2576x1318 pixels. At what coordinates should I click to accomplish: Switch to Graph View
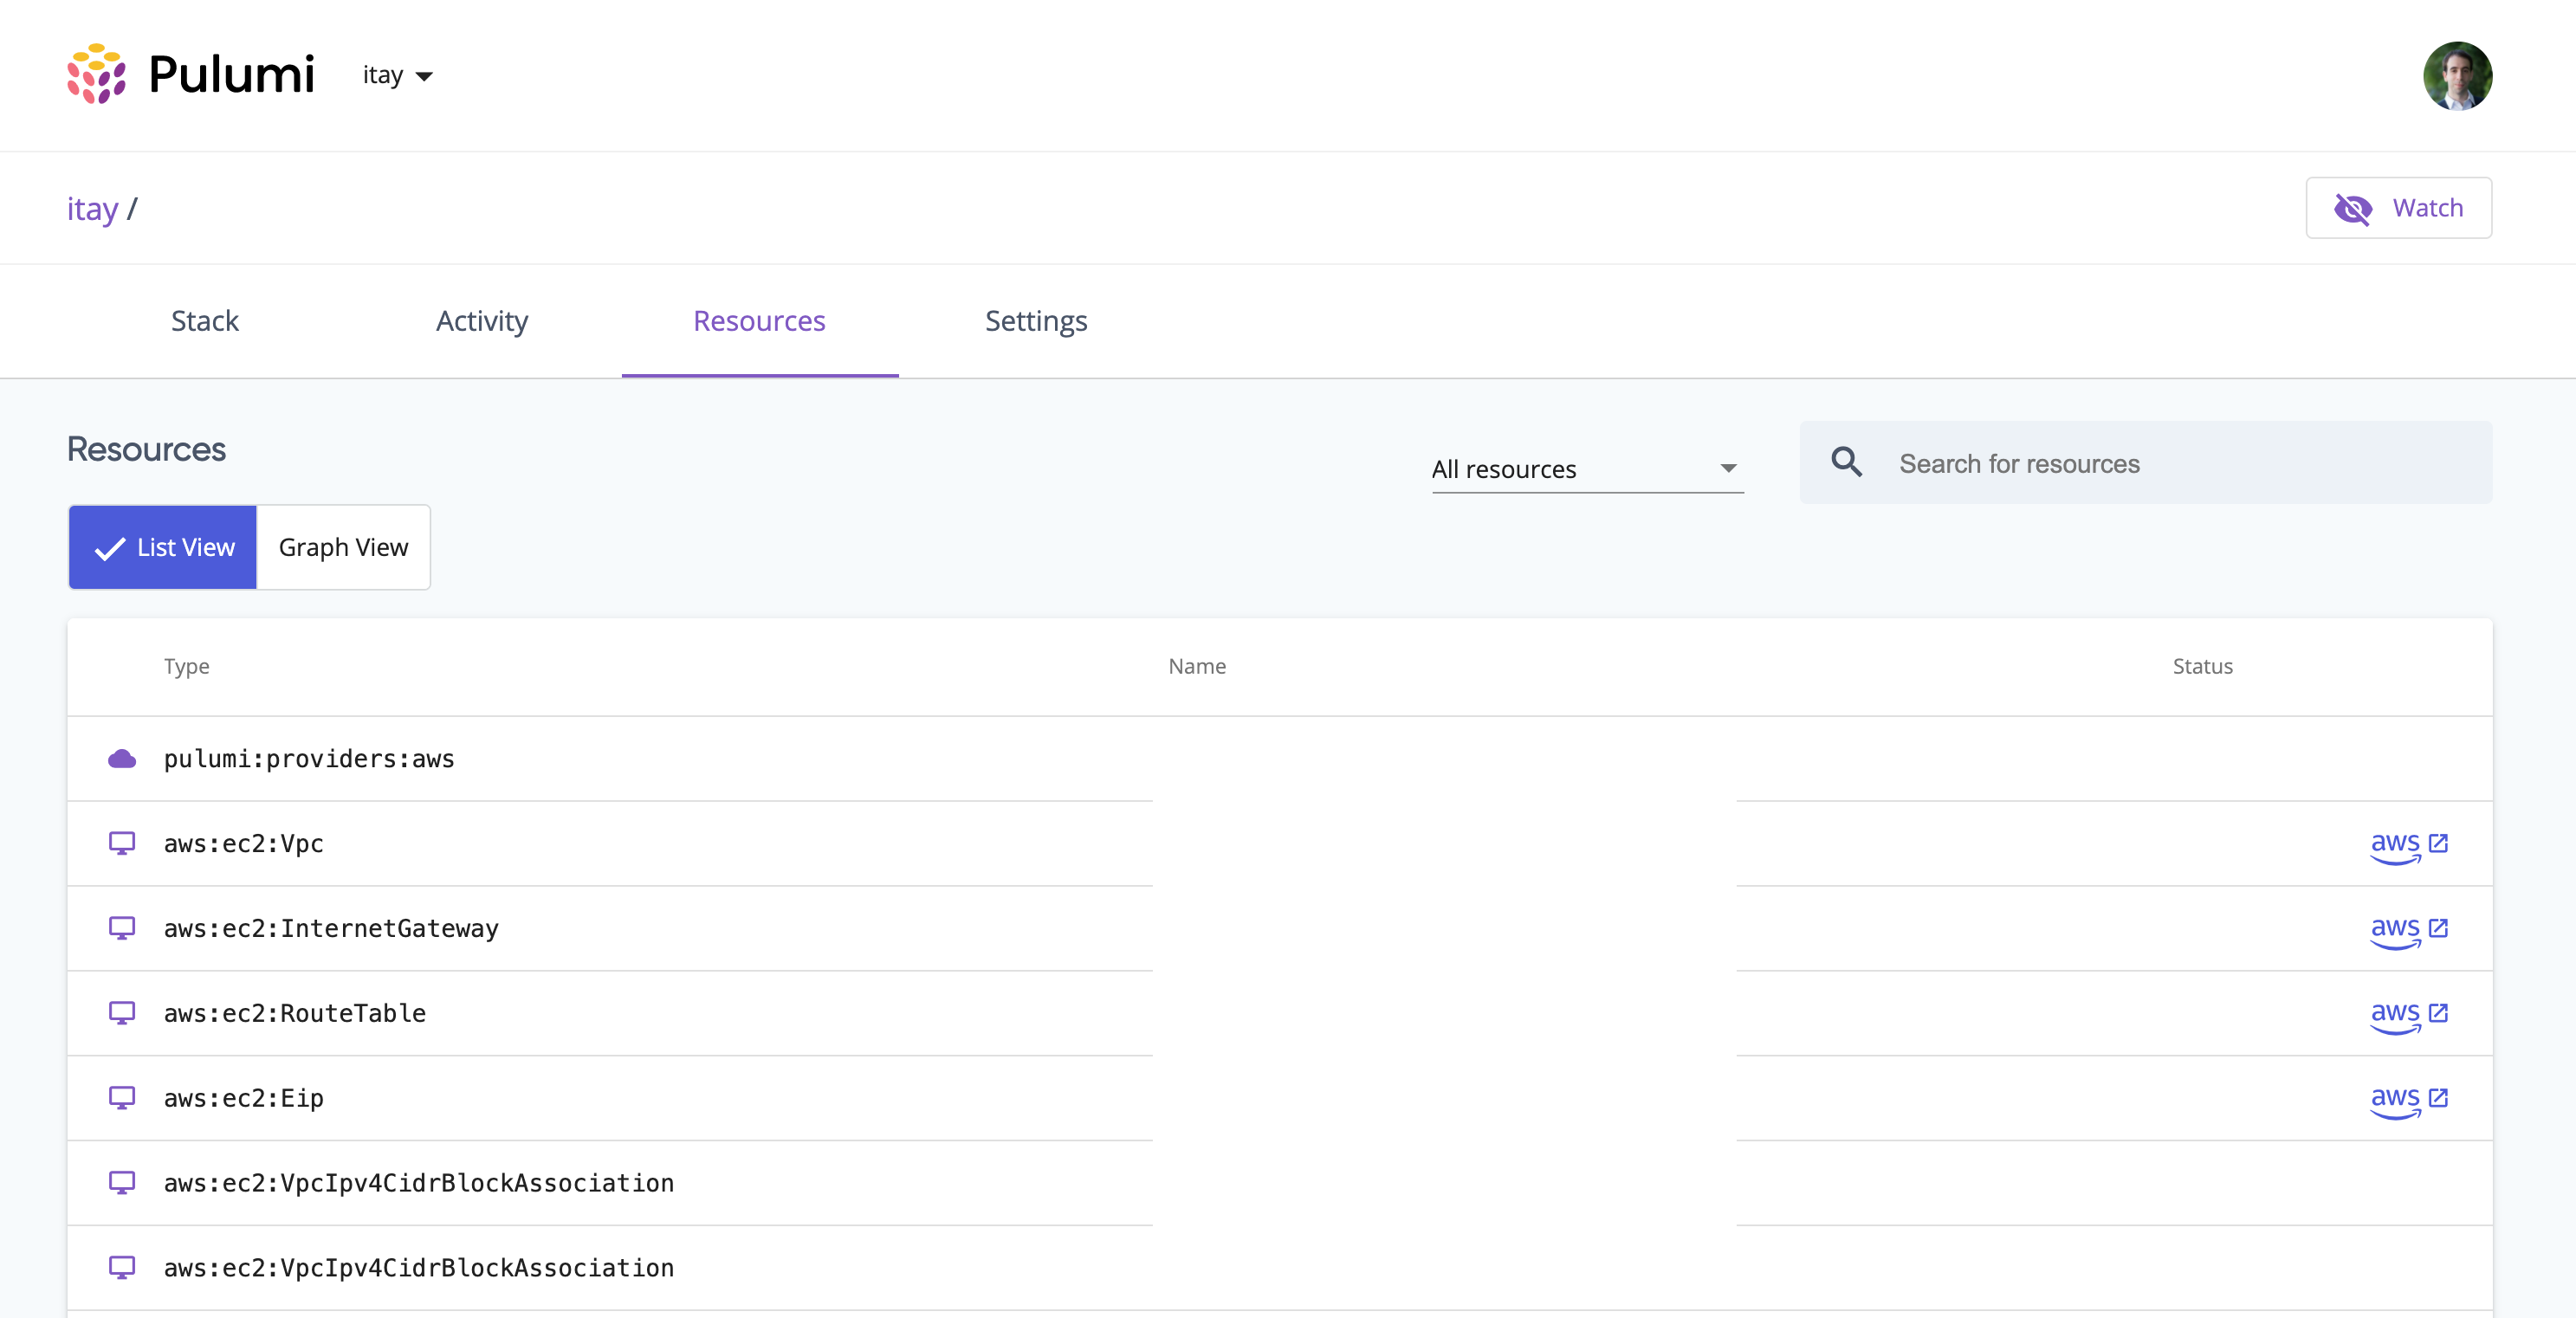tap(343, 547)
